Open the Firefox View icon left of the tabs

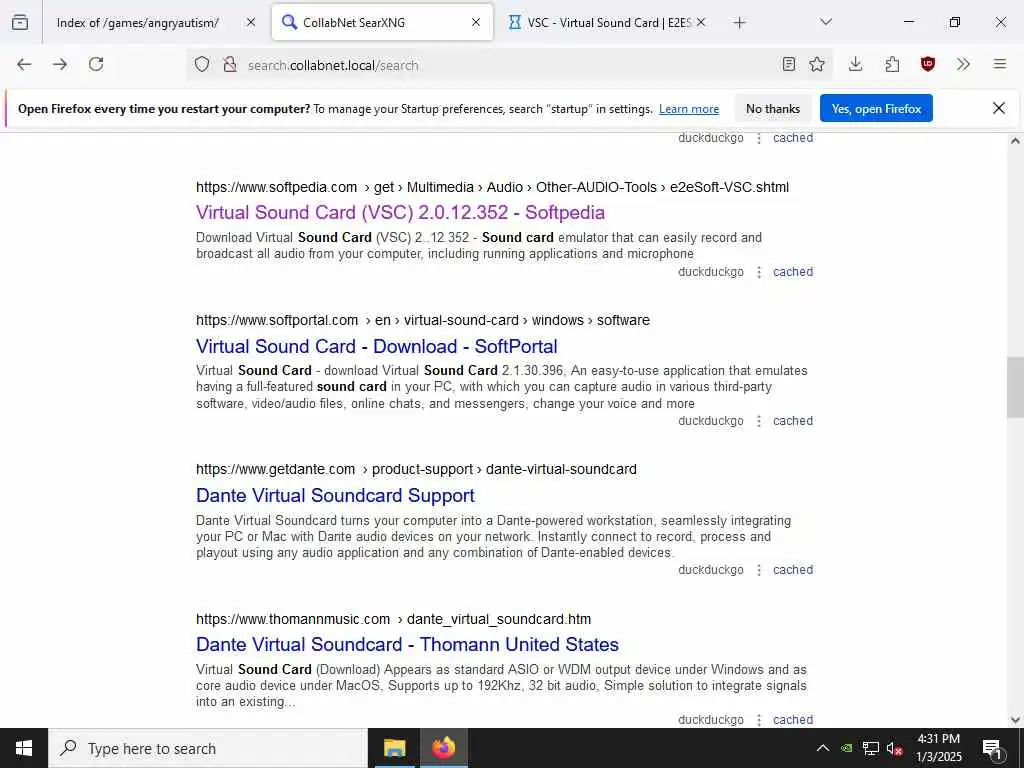tap(20, 22)
